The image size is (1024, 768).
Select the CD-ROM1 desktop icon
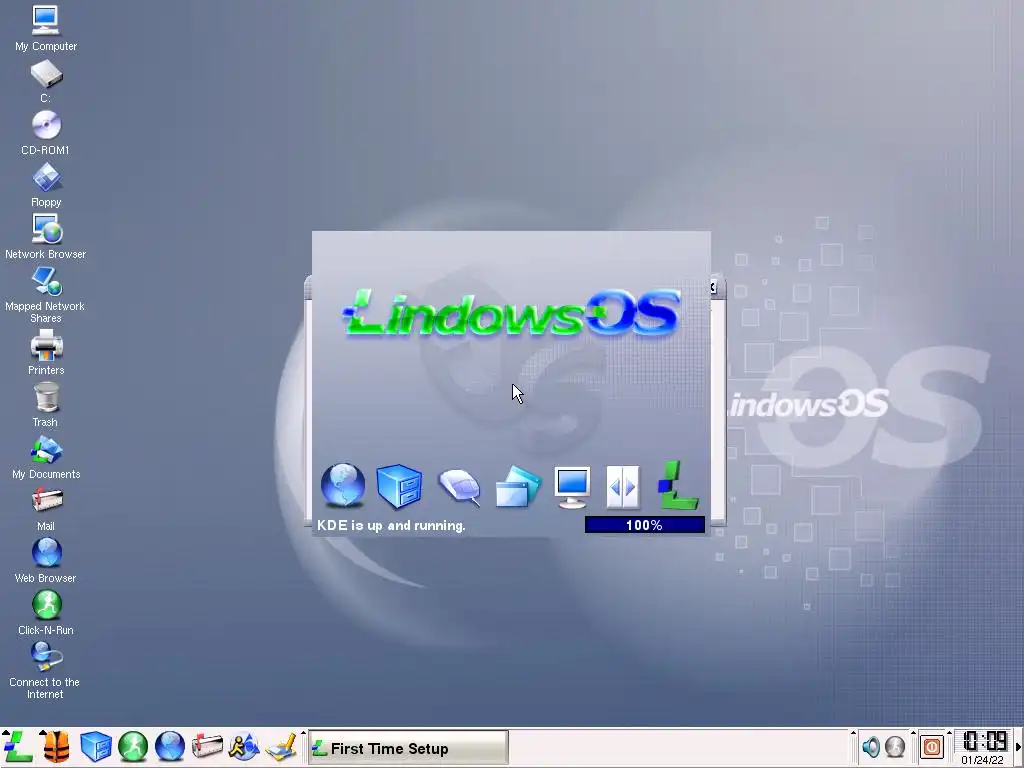click(x=46, y=133)
